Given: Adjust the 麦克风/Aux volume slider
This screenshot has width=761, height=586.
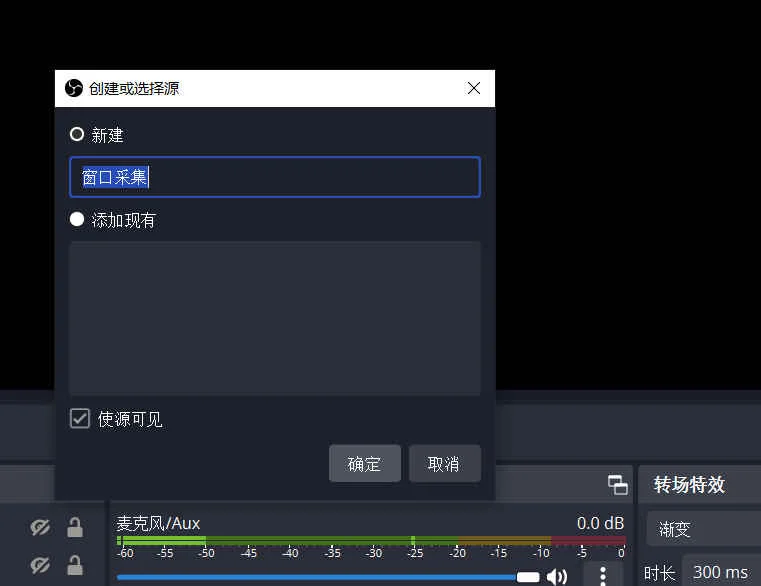Looking at the screenshot, I should [x=328, y=577].
